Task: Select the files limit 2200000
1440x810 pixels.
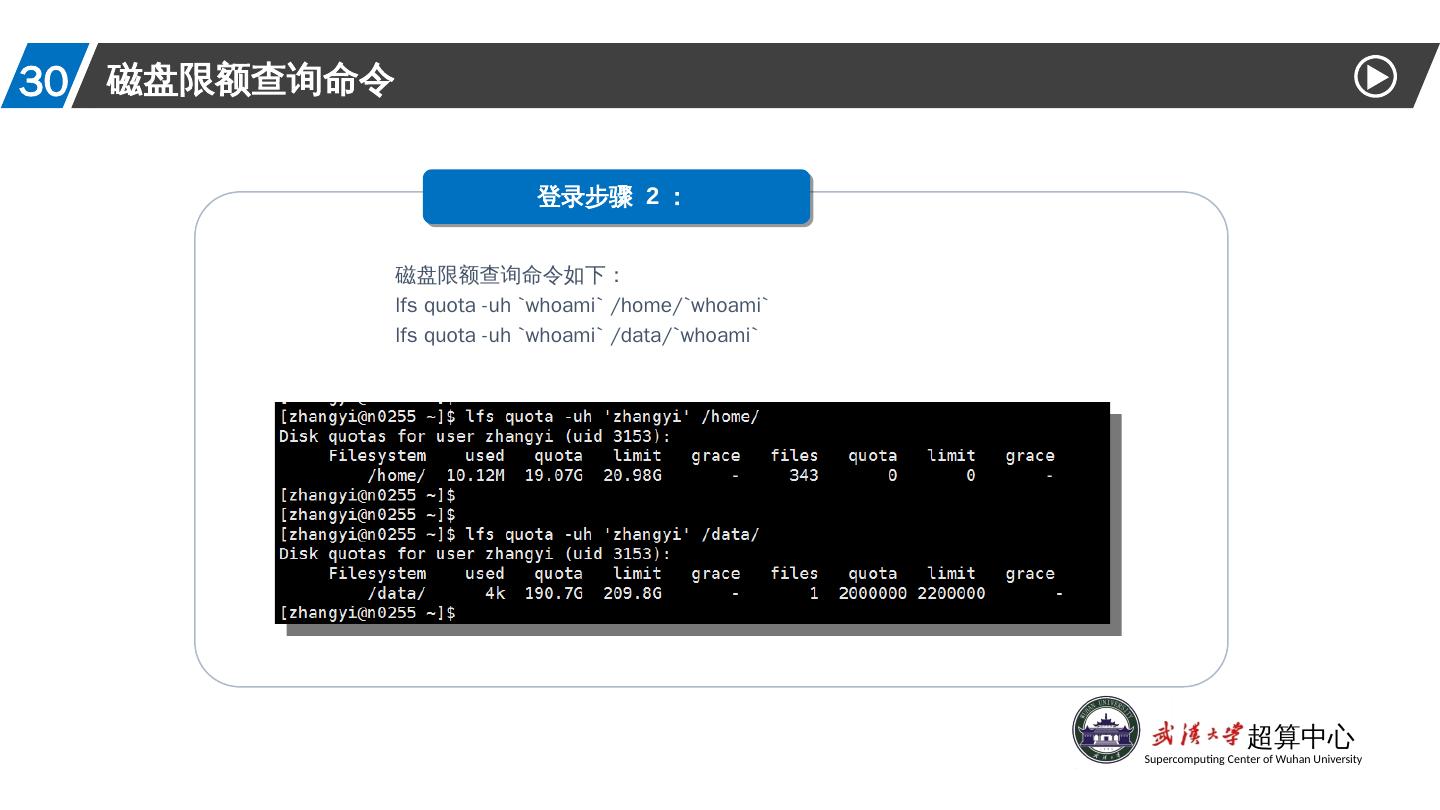Action: [x=951, y=593]
